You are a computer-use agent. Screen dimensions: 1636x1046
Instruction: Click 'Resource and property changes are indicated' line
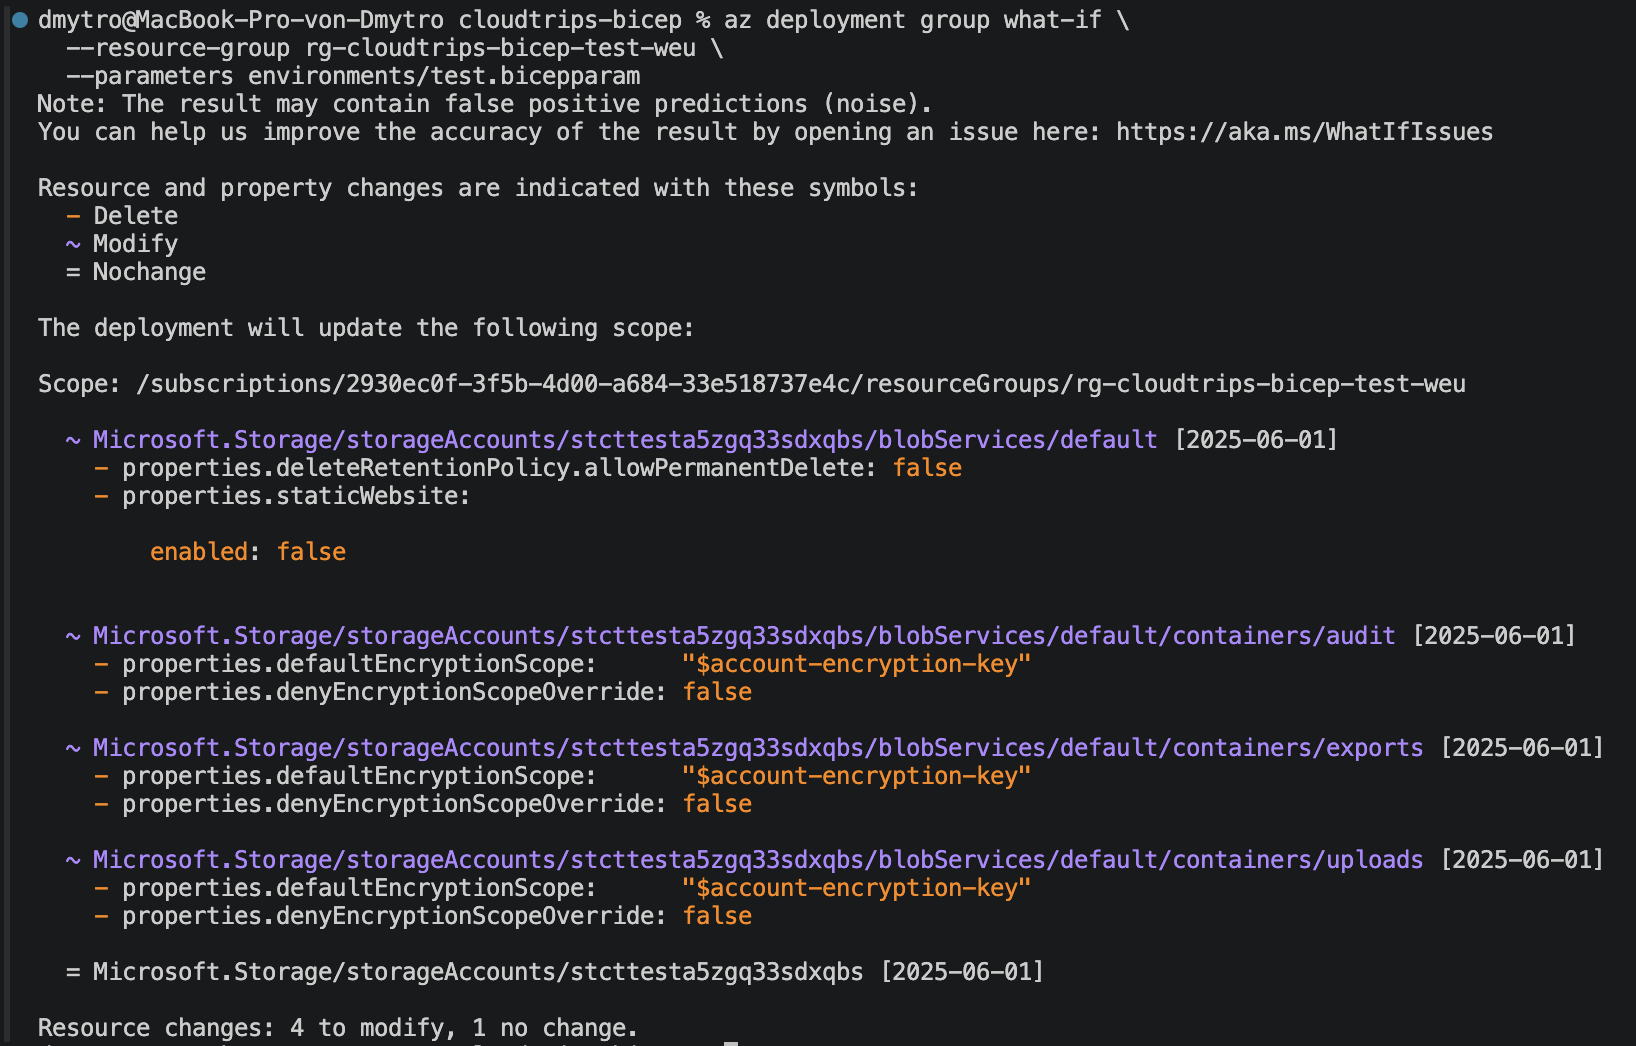[x=478, y=188]
